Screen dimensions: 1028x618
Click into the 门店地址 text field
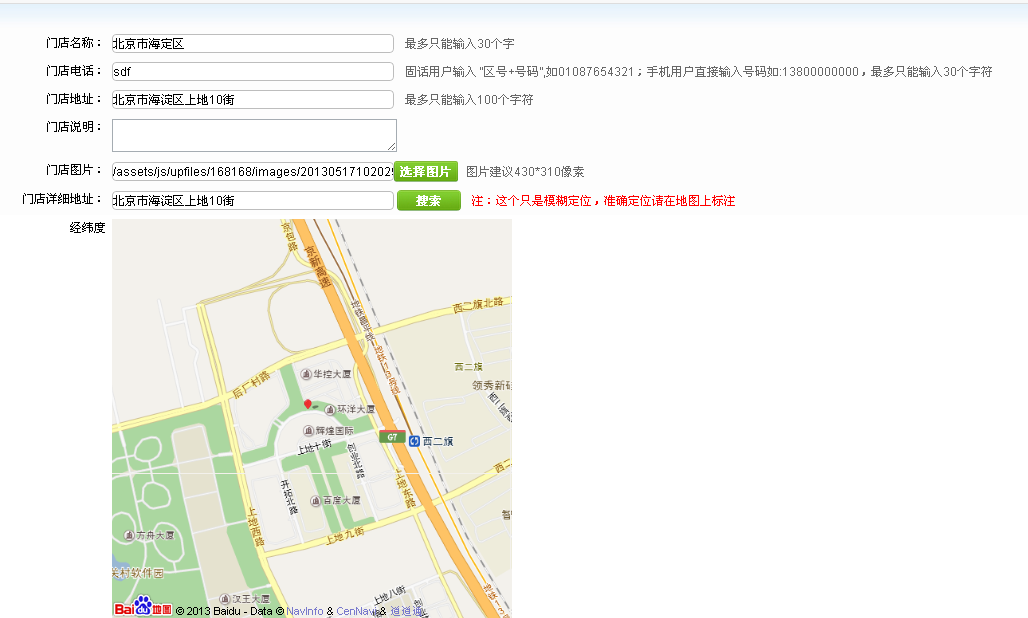coord(252,100)
